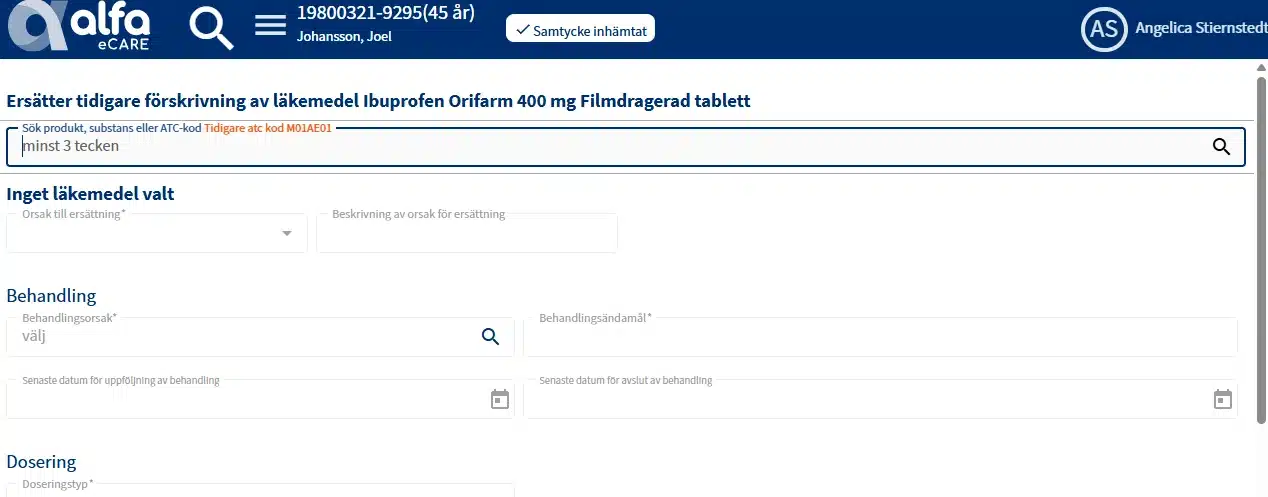Click the alfa eCARE logo
1268x497 pixels.
pos(78,27)
